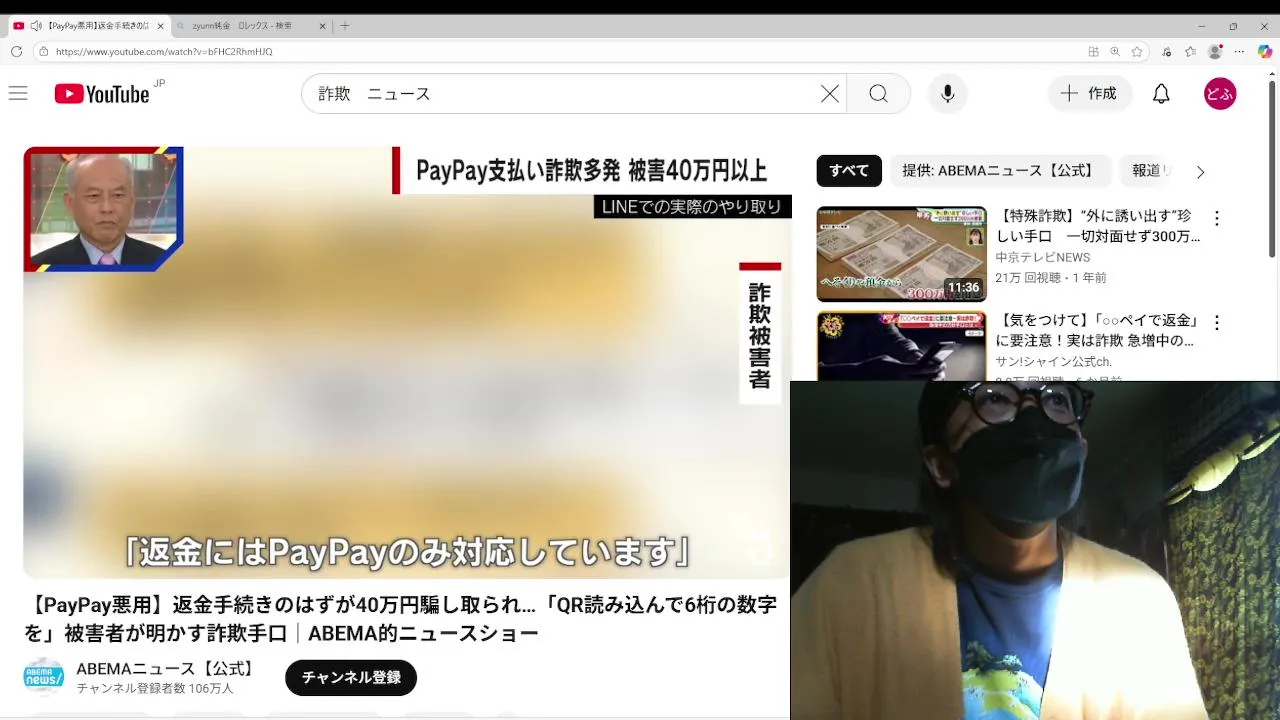Viewport: 1280px width, 720px height.
Task: Open zoom magnifier in address bar
Action: point(1115,52)
